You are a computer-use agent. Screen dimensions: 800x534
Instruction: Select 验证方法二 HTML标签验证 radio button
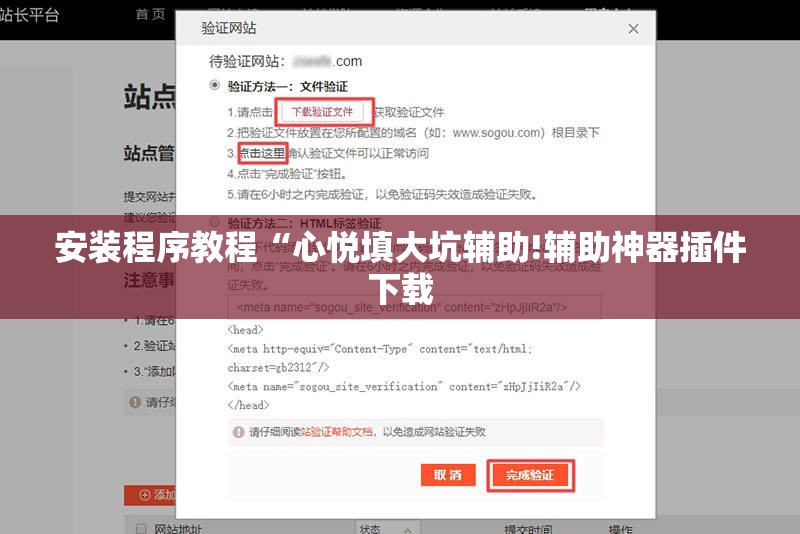click(x=215, y=222)
